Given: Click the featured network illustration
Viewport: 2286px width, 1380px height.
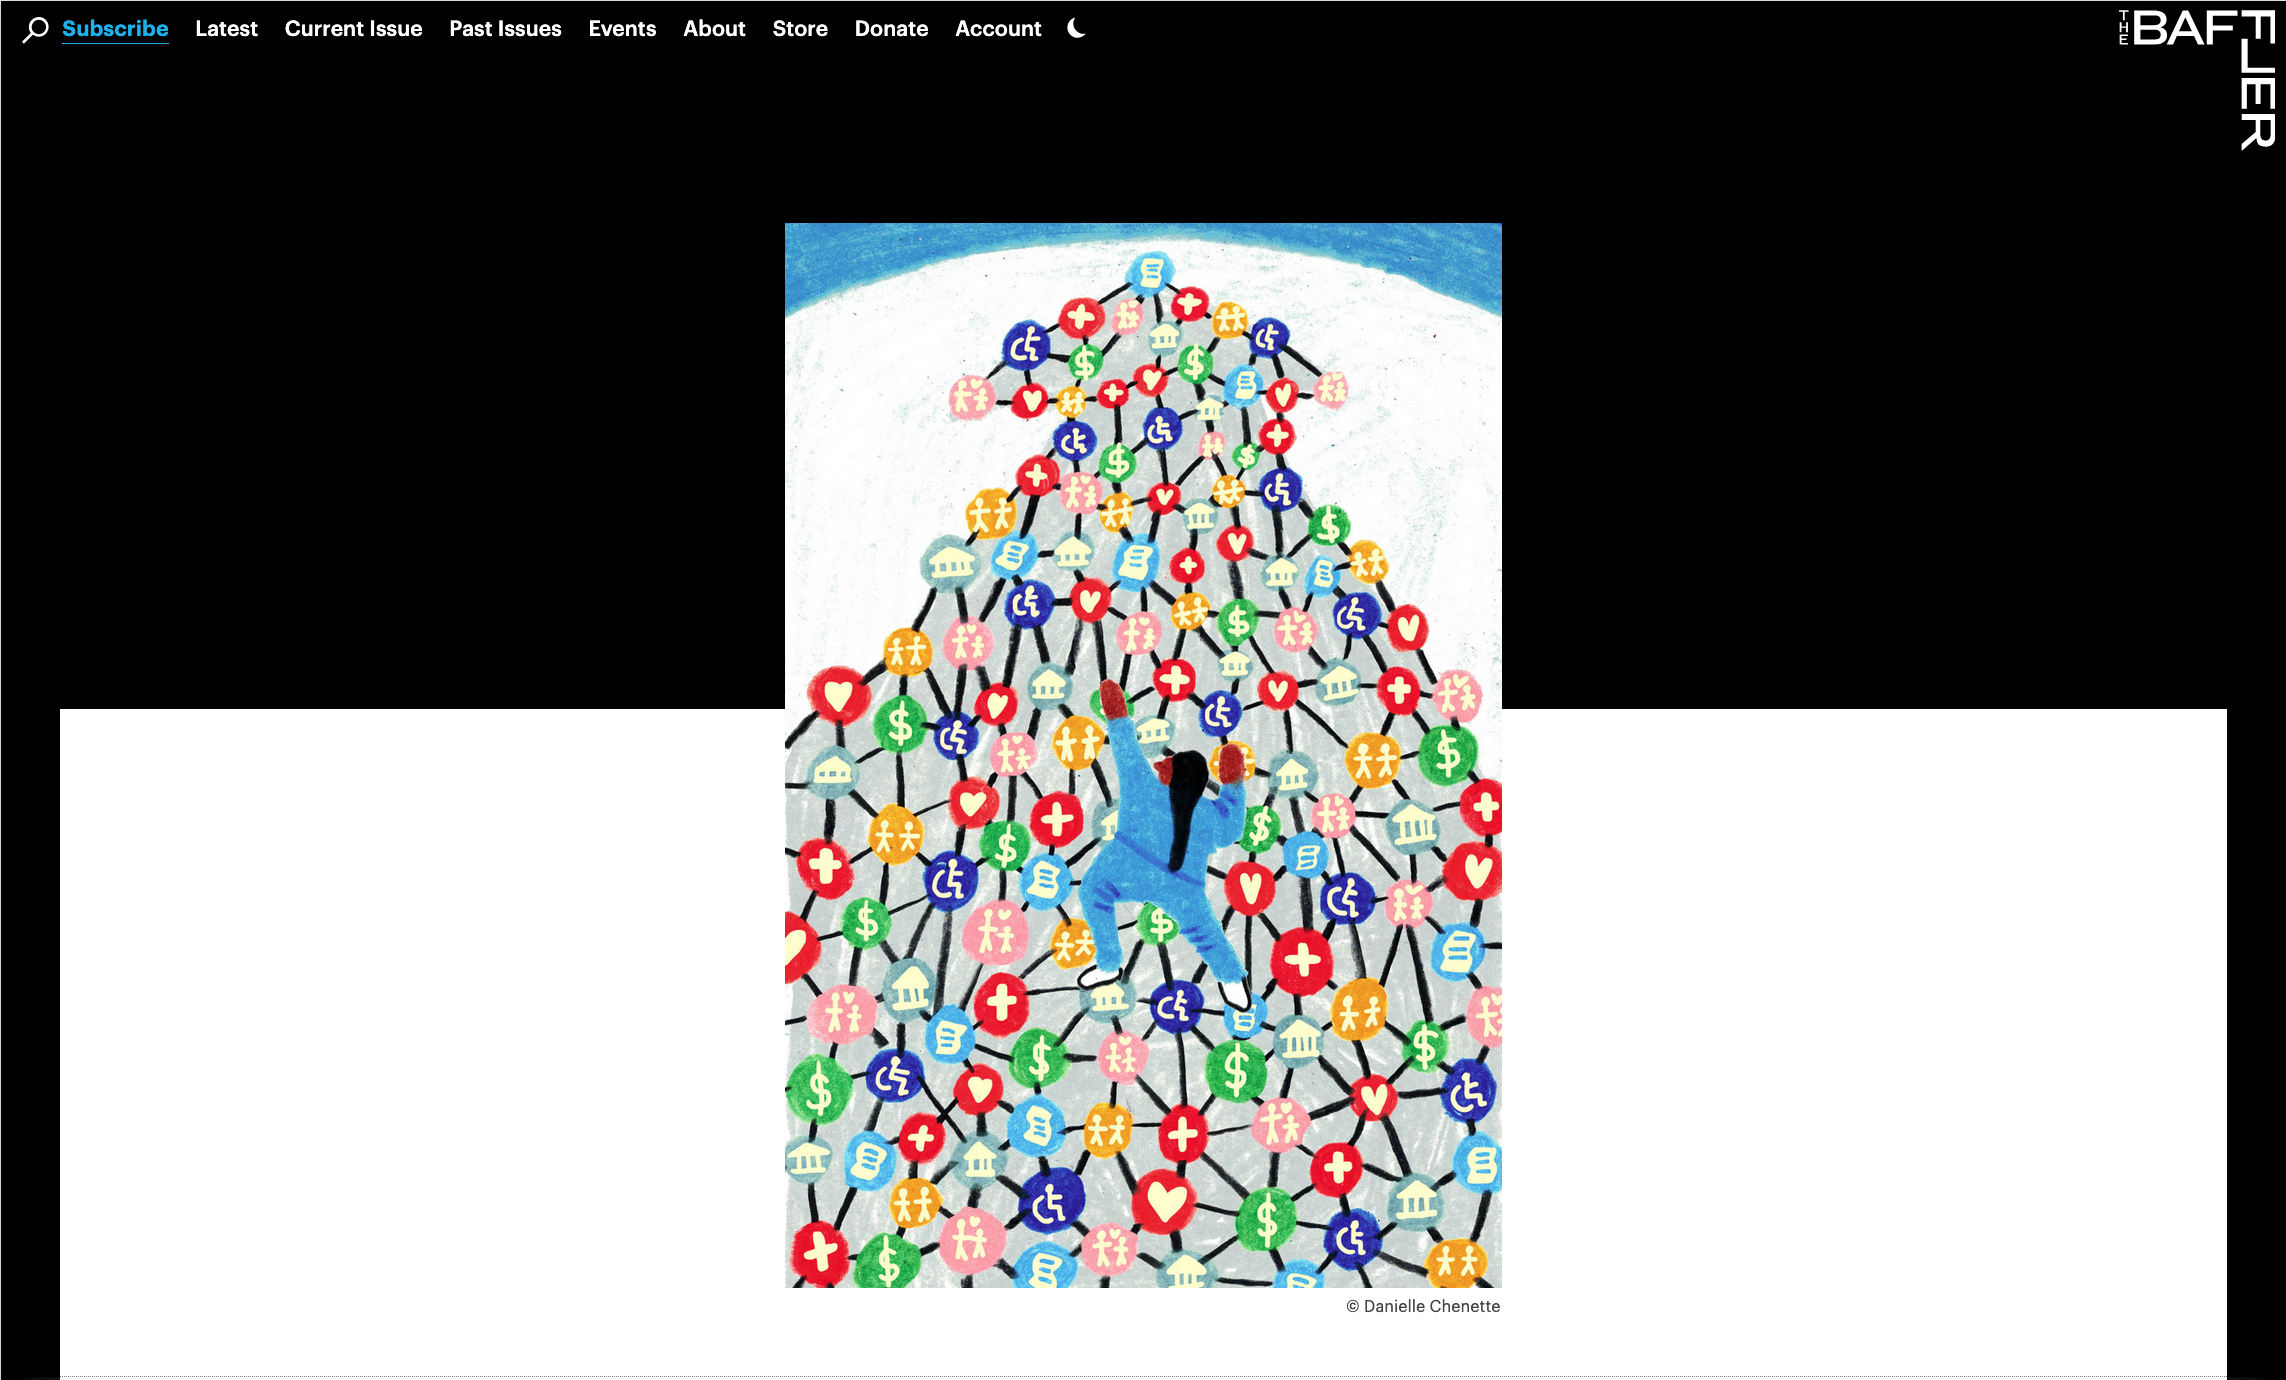Looking at the screenshot, I should pyautogui.click(x=1143, y=755).
